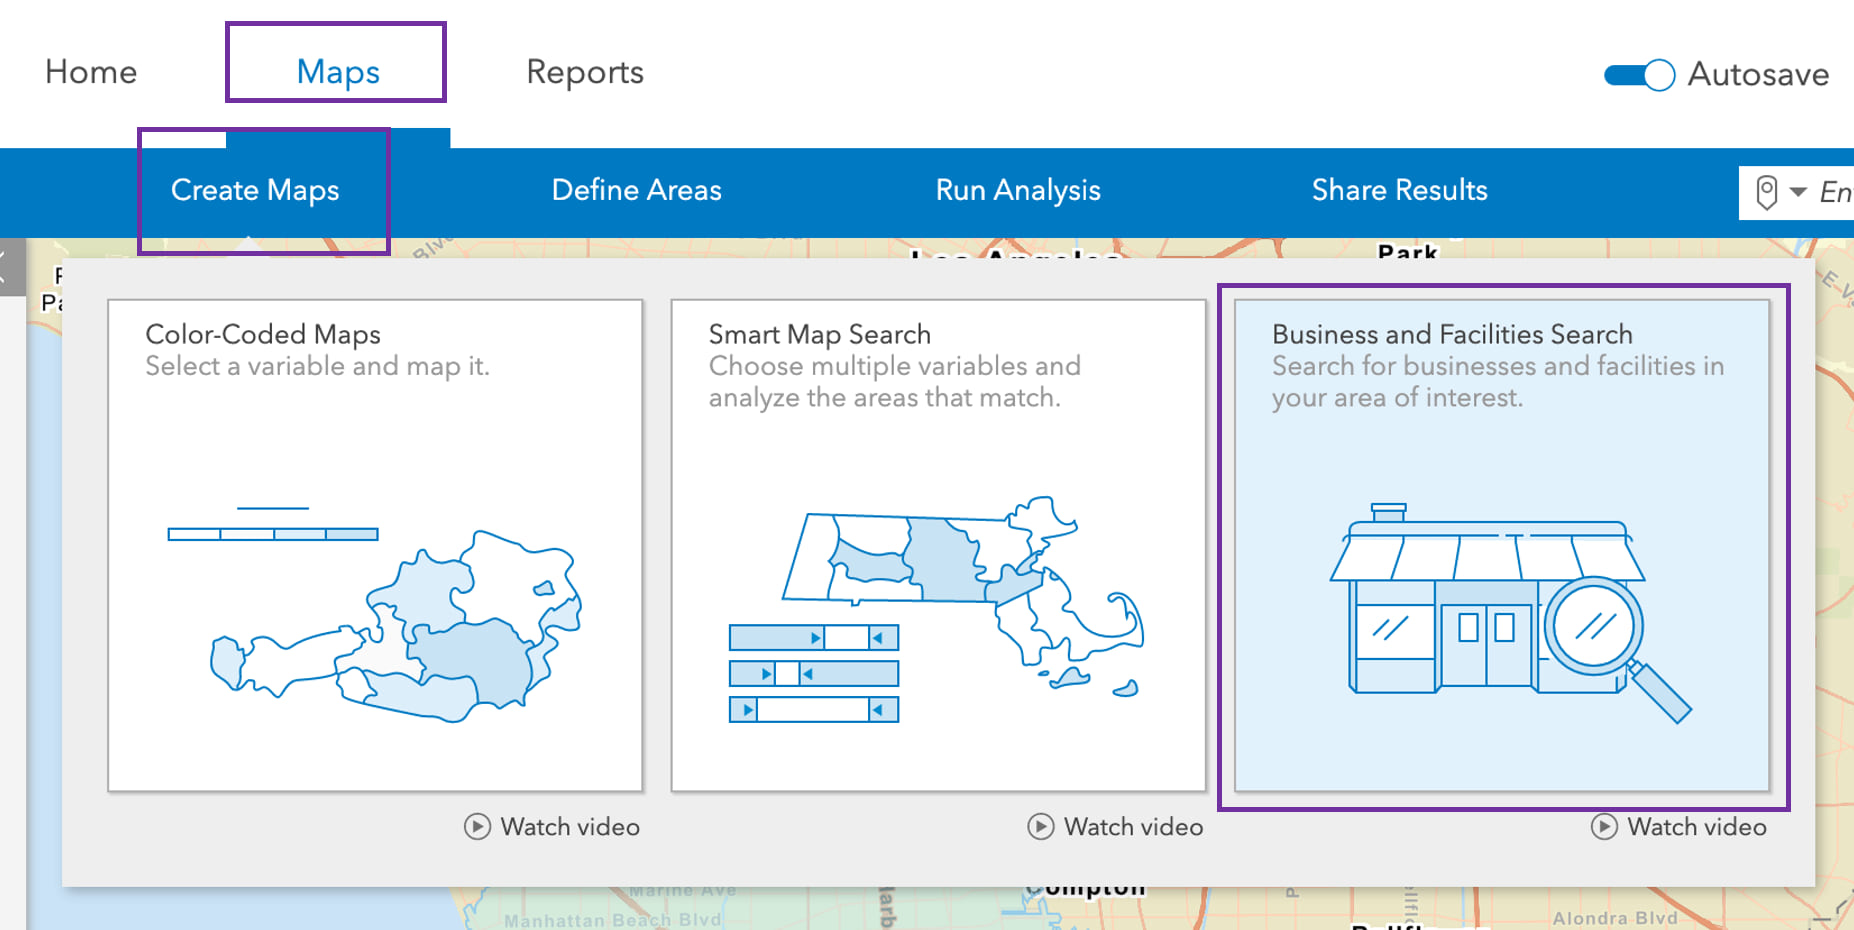Click play icon under Smart Map Search
Screen dimensions: 1854x930
1041,827
